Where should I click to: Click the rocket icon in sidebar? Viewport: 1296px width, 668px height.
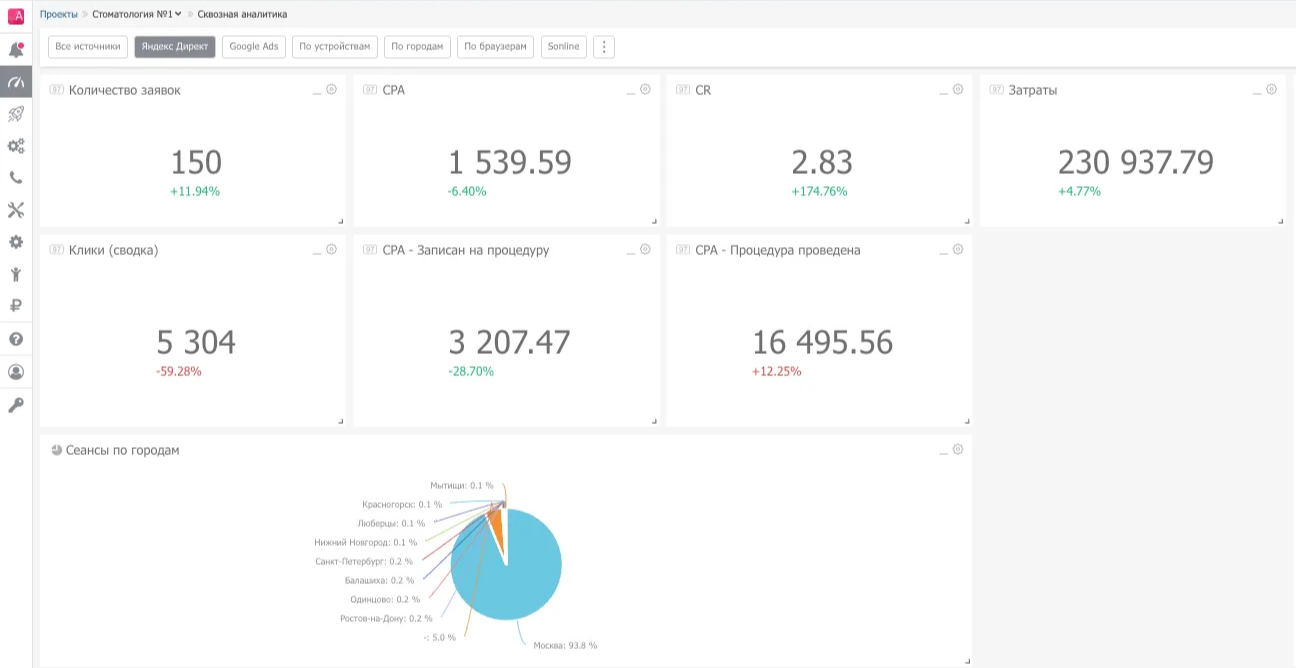pyautogui.click(x=16, y=114)
